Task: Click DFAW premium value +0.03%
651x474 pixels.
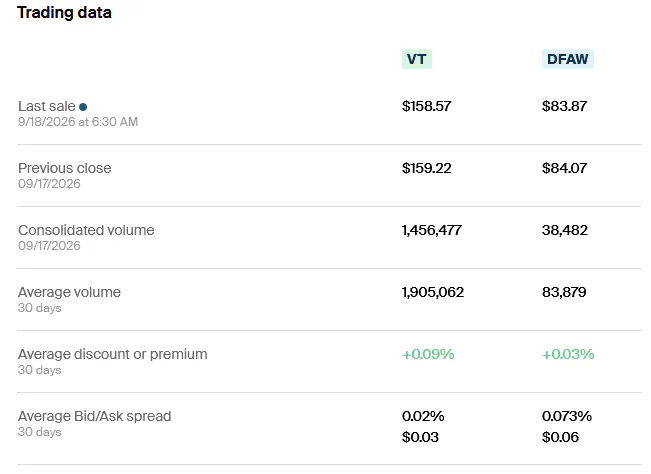Action: pos(568,354)
